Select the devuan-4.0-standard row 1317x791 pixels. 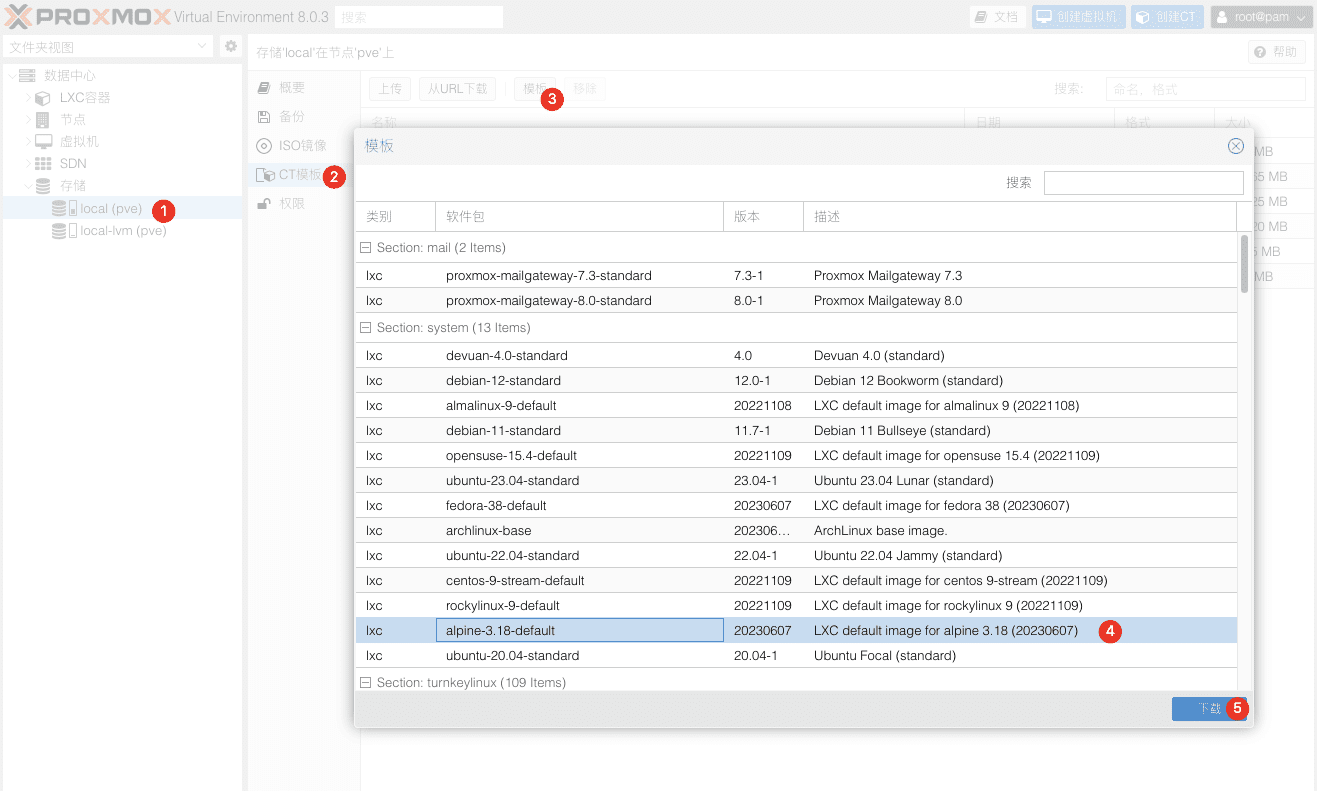pos(796,356)
